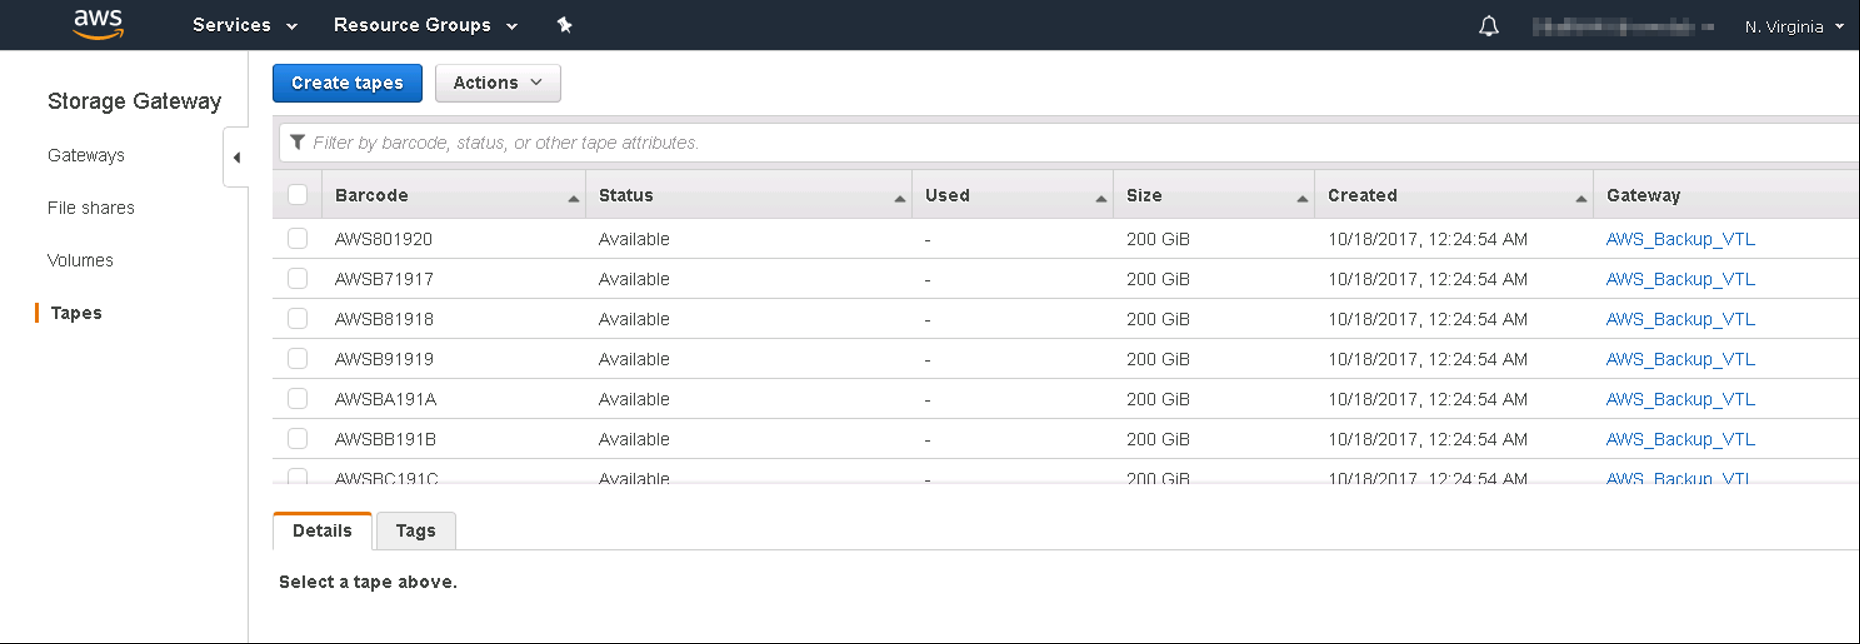Open the AWS logo home page
The image size is (1860, 644).
coord(98,24)
